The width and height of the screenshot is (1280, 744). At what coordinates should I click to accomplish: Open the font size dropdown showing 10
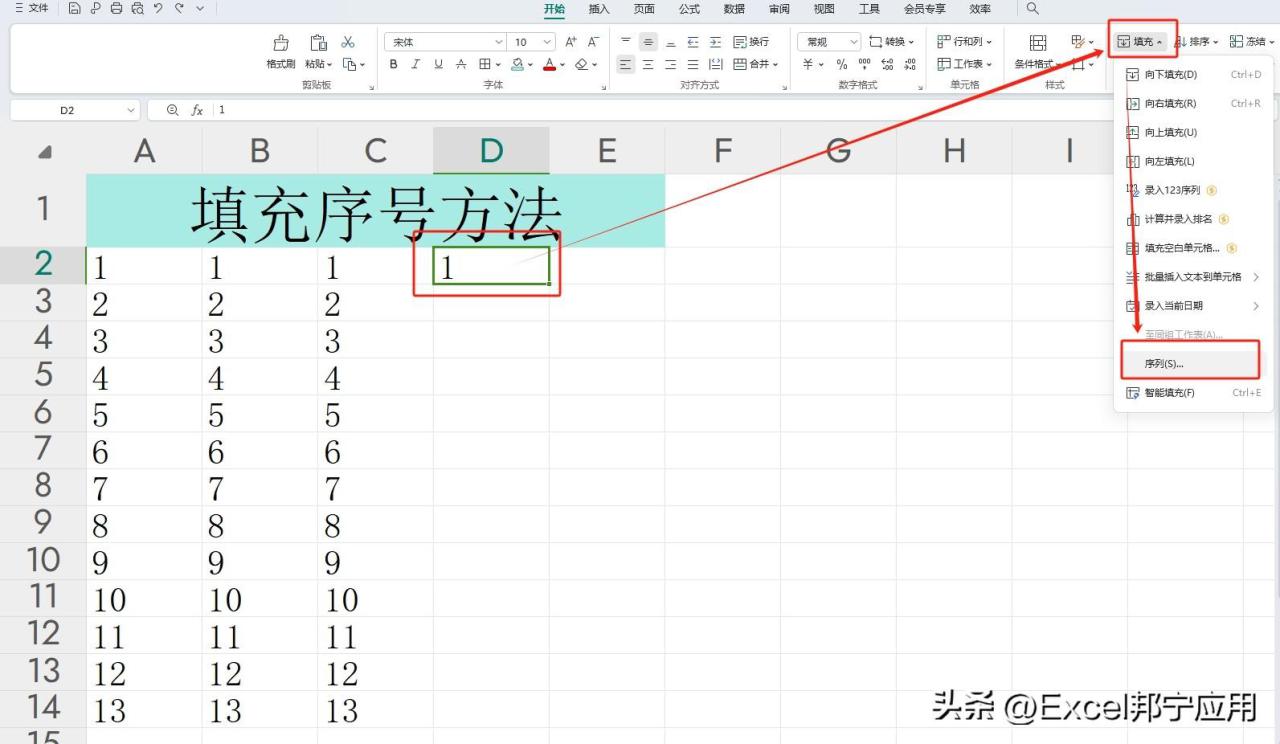click(547, 42)
